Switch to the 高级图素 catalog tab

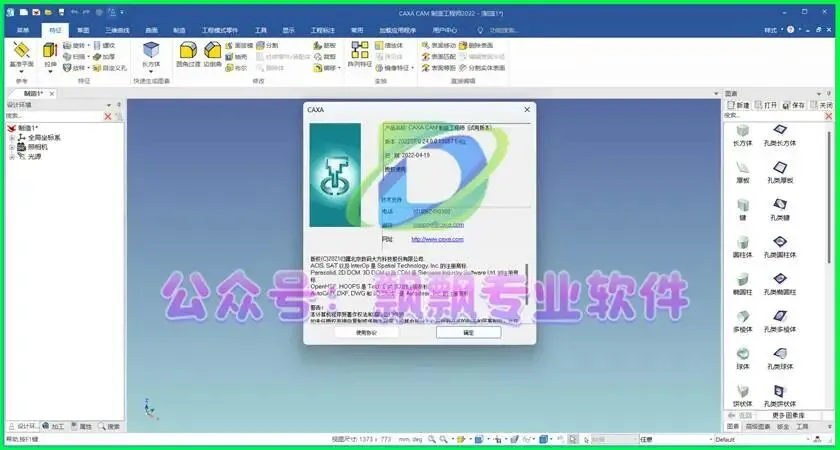[758, 426]
